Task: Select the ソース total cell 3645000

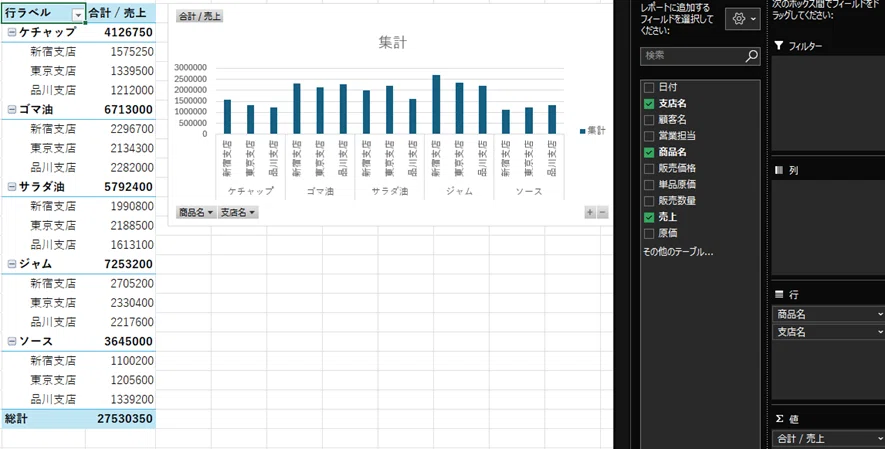Action: 121,341
